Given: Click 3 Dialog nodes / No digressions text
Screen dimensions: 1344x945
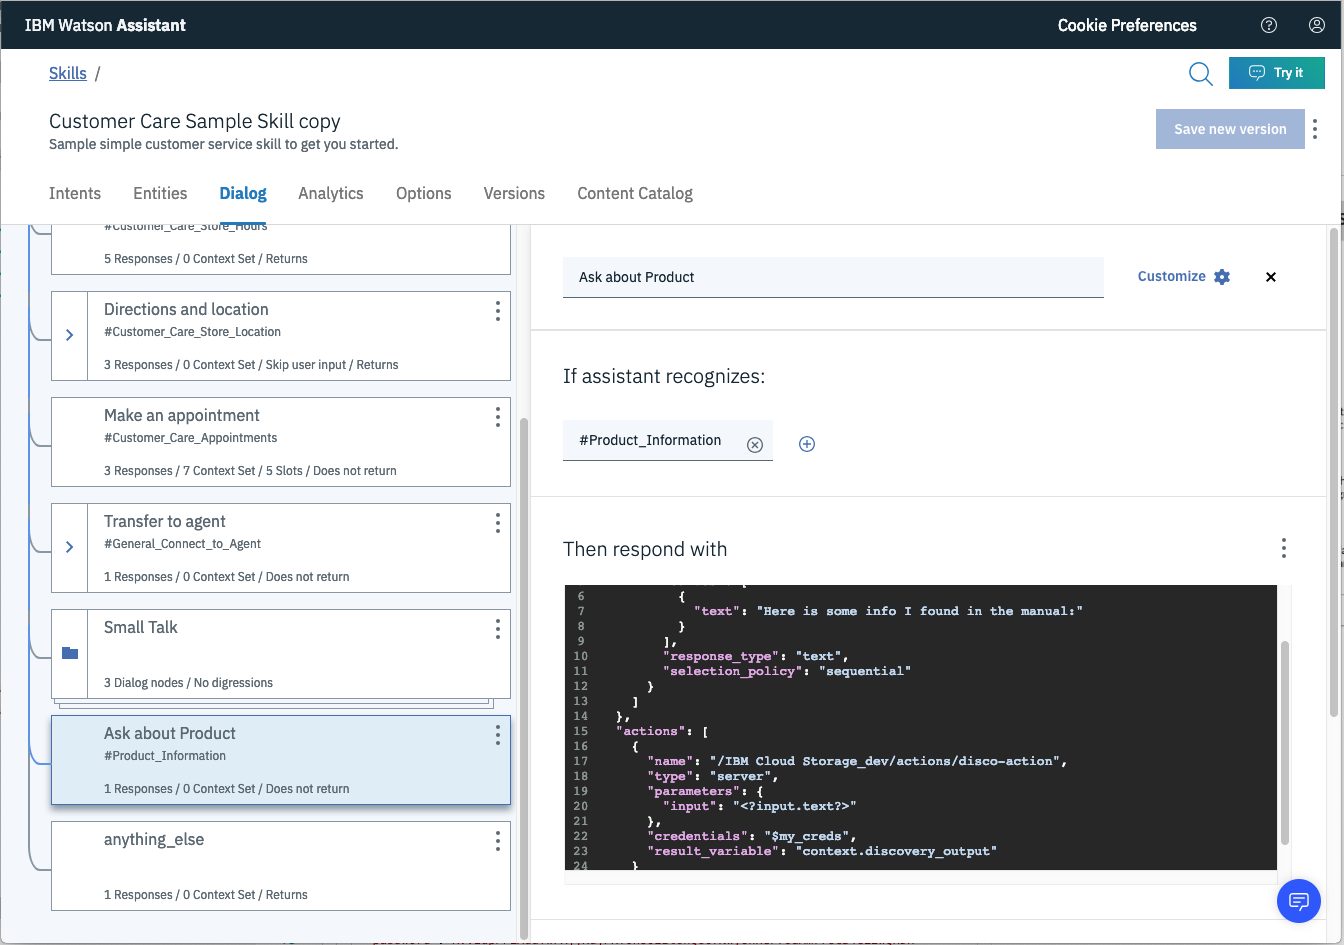Looking at the screenshot, I should [188, 683].
